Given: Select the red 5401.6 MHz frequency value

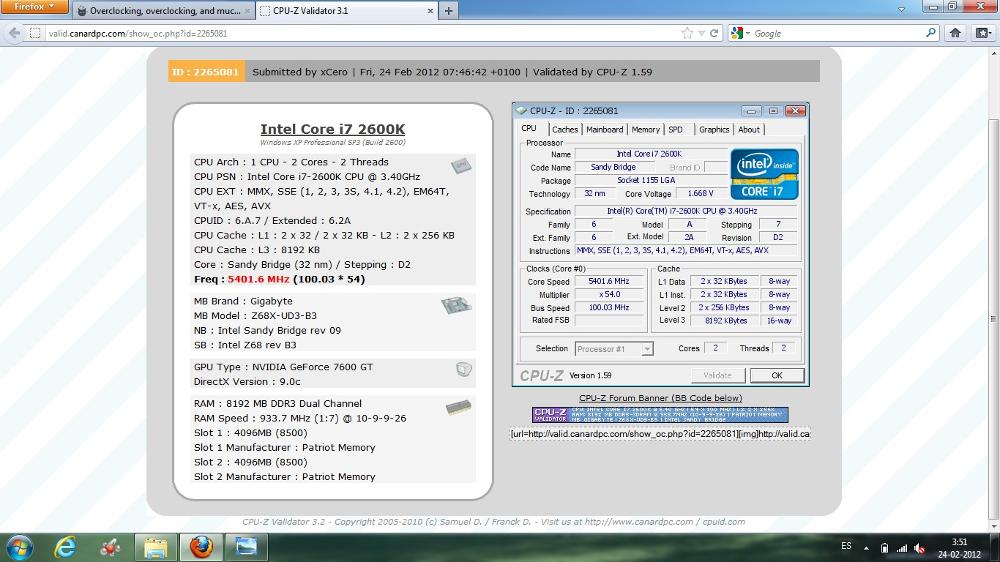Looking at the screenshot, I should pyautogui.click(x=258, y=279).
